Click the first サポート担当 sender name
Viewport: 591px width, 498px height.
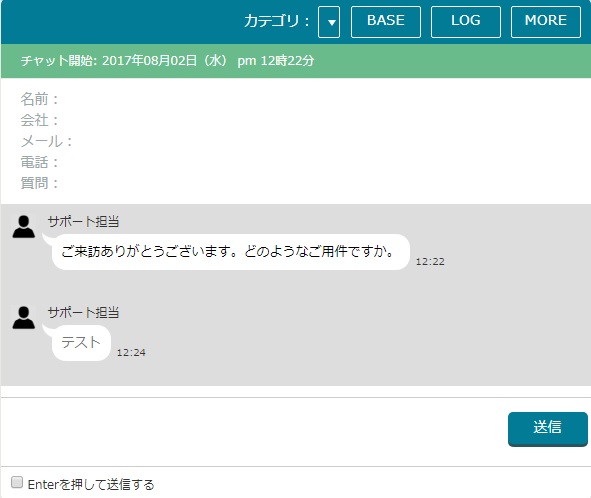[x=83, y=221]
